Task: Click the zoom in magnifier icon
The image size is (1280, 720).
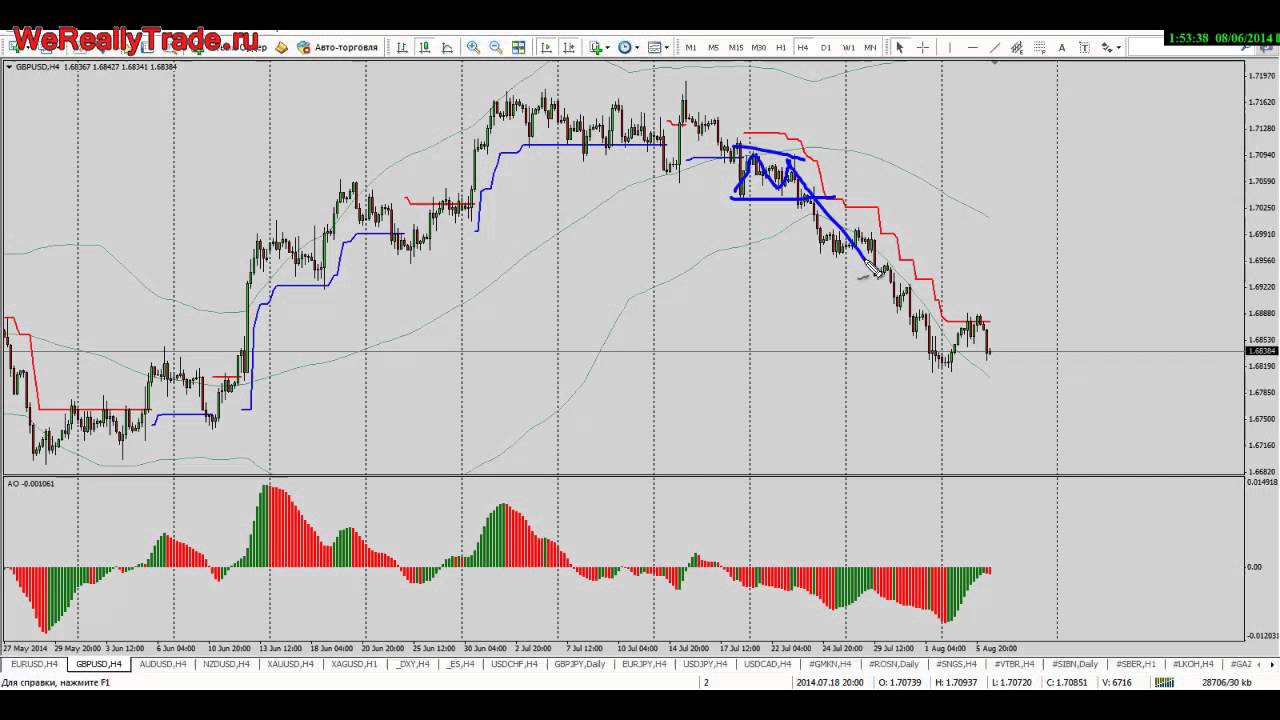Action: (473, 47)
